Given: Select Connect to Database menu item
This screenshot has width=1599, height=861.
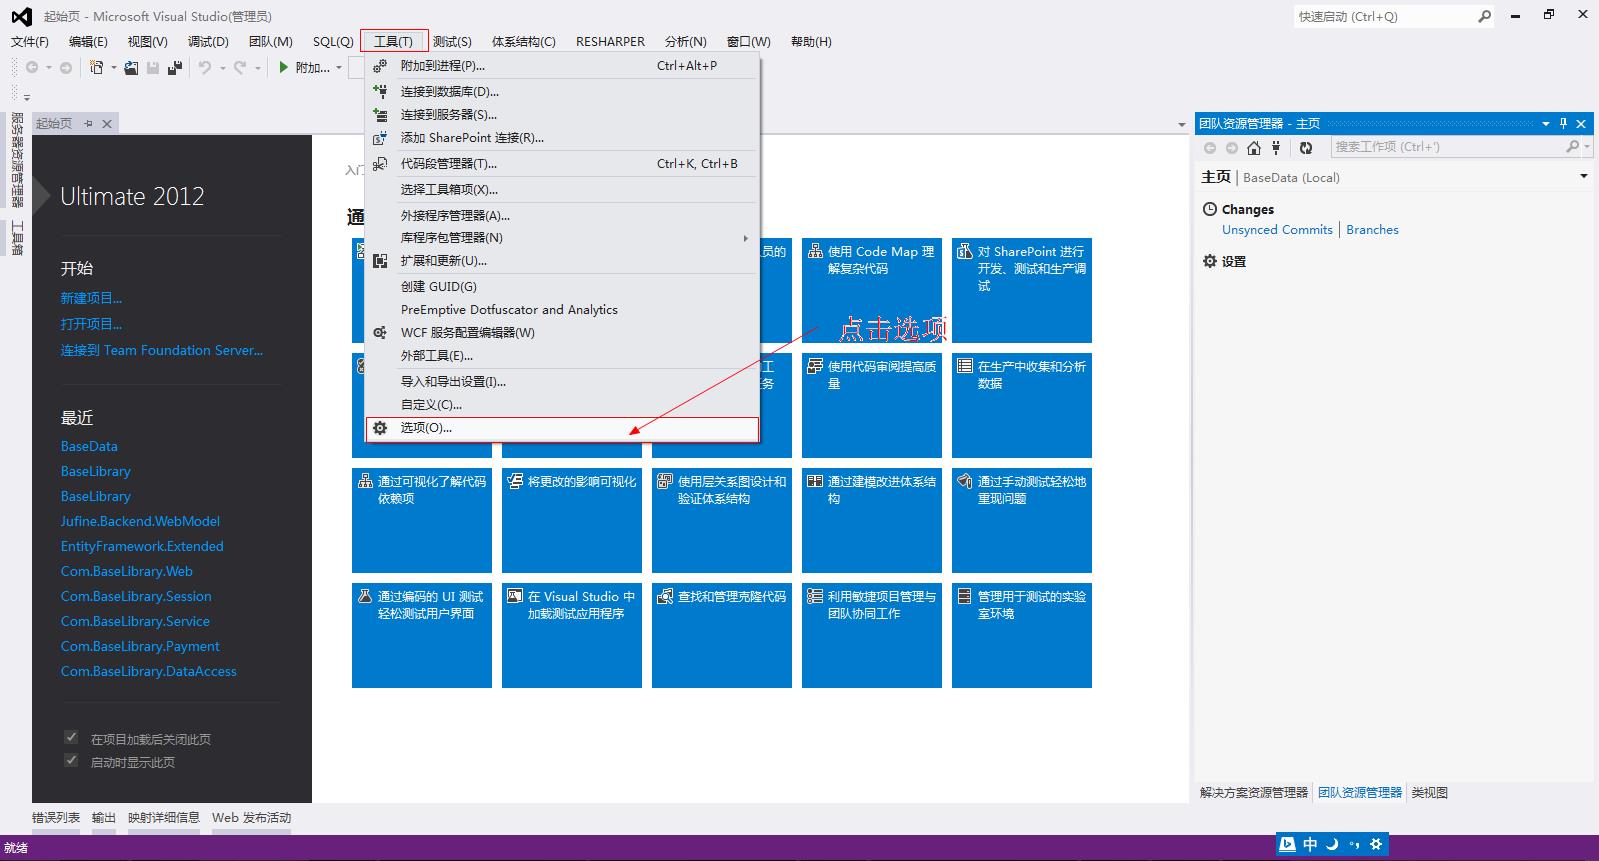Looking at the screenshot, I should (x=562, y=91).
